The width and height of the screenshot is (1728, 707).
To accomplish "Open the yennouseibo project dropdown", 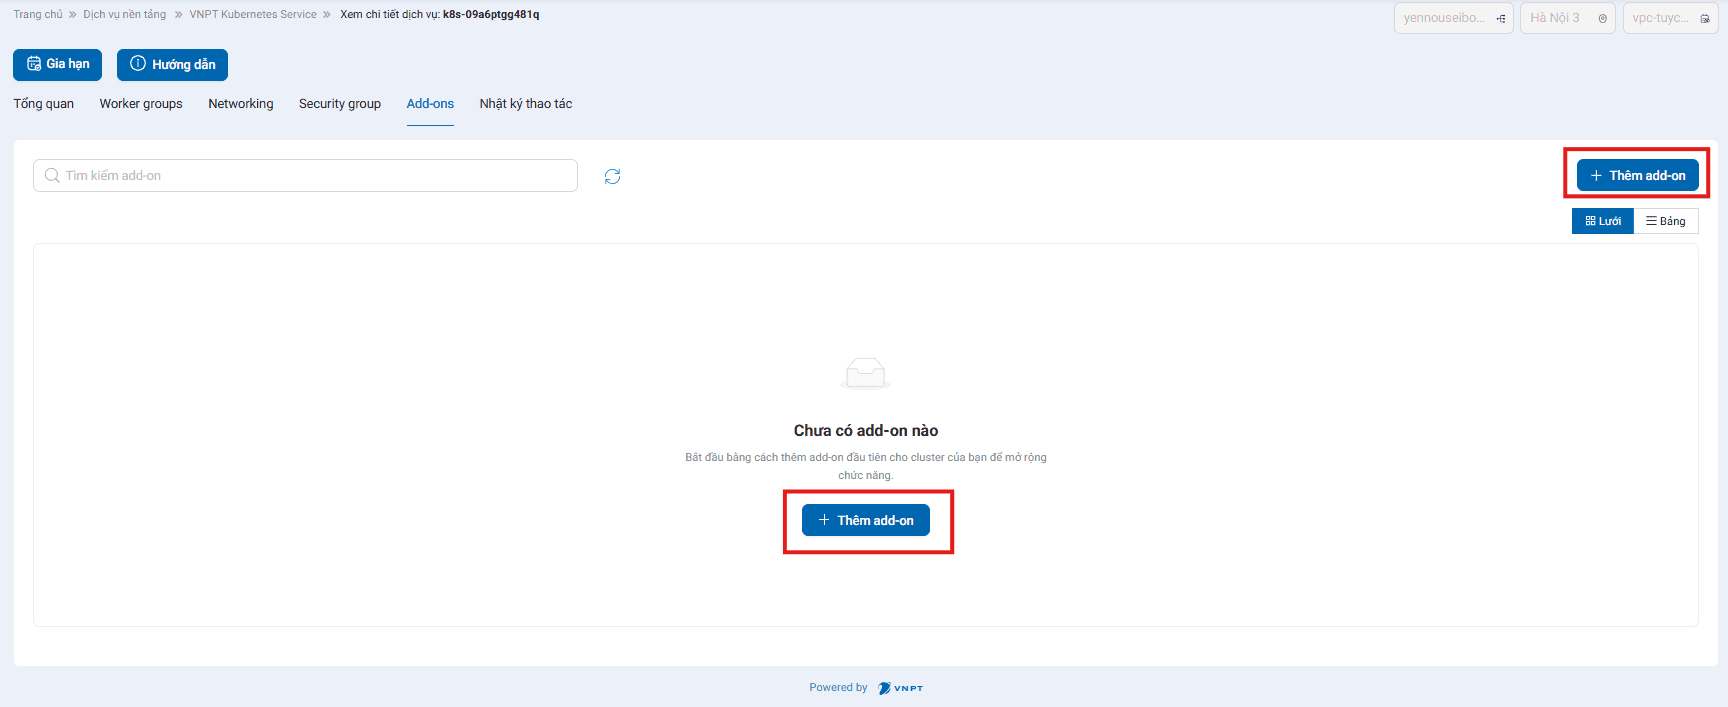I will click(1453, 18).
